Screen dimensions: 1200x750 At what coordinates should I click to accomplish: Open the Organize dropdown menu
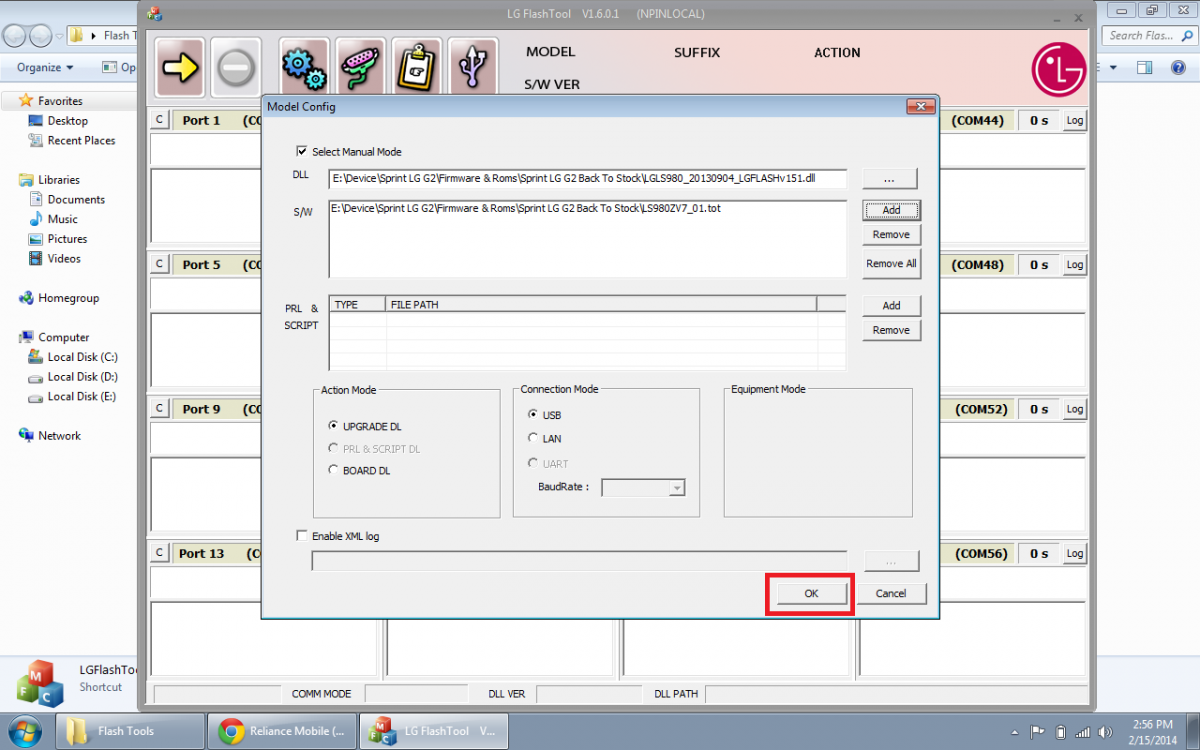click(x=45, y=68)
